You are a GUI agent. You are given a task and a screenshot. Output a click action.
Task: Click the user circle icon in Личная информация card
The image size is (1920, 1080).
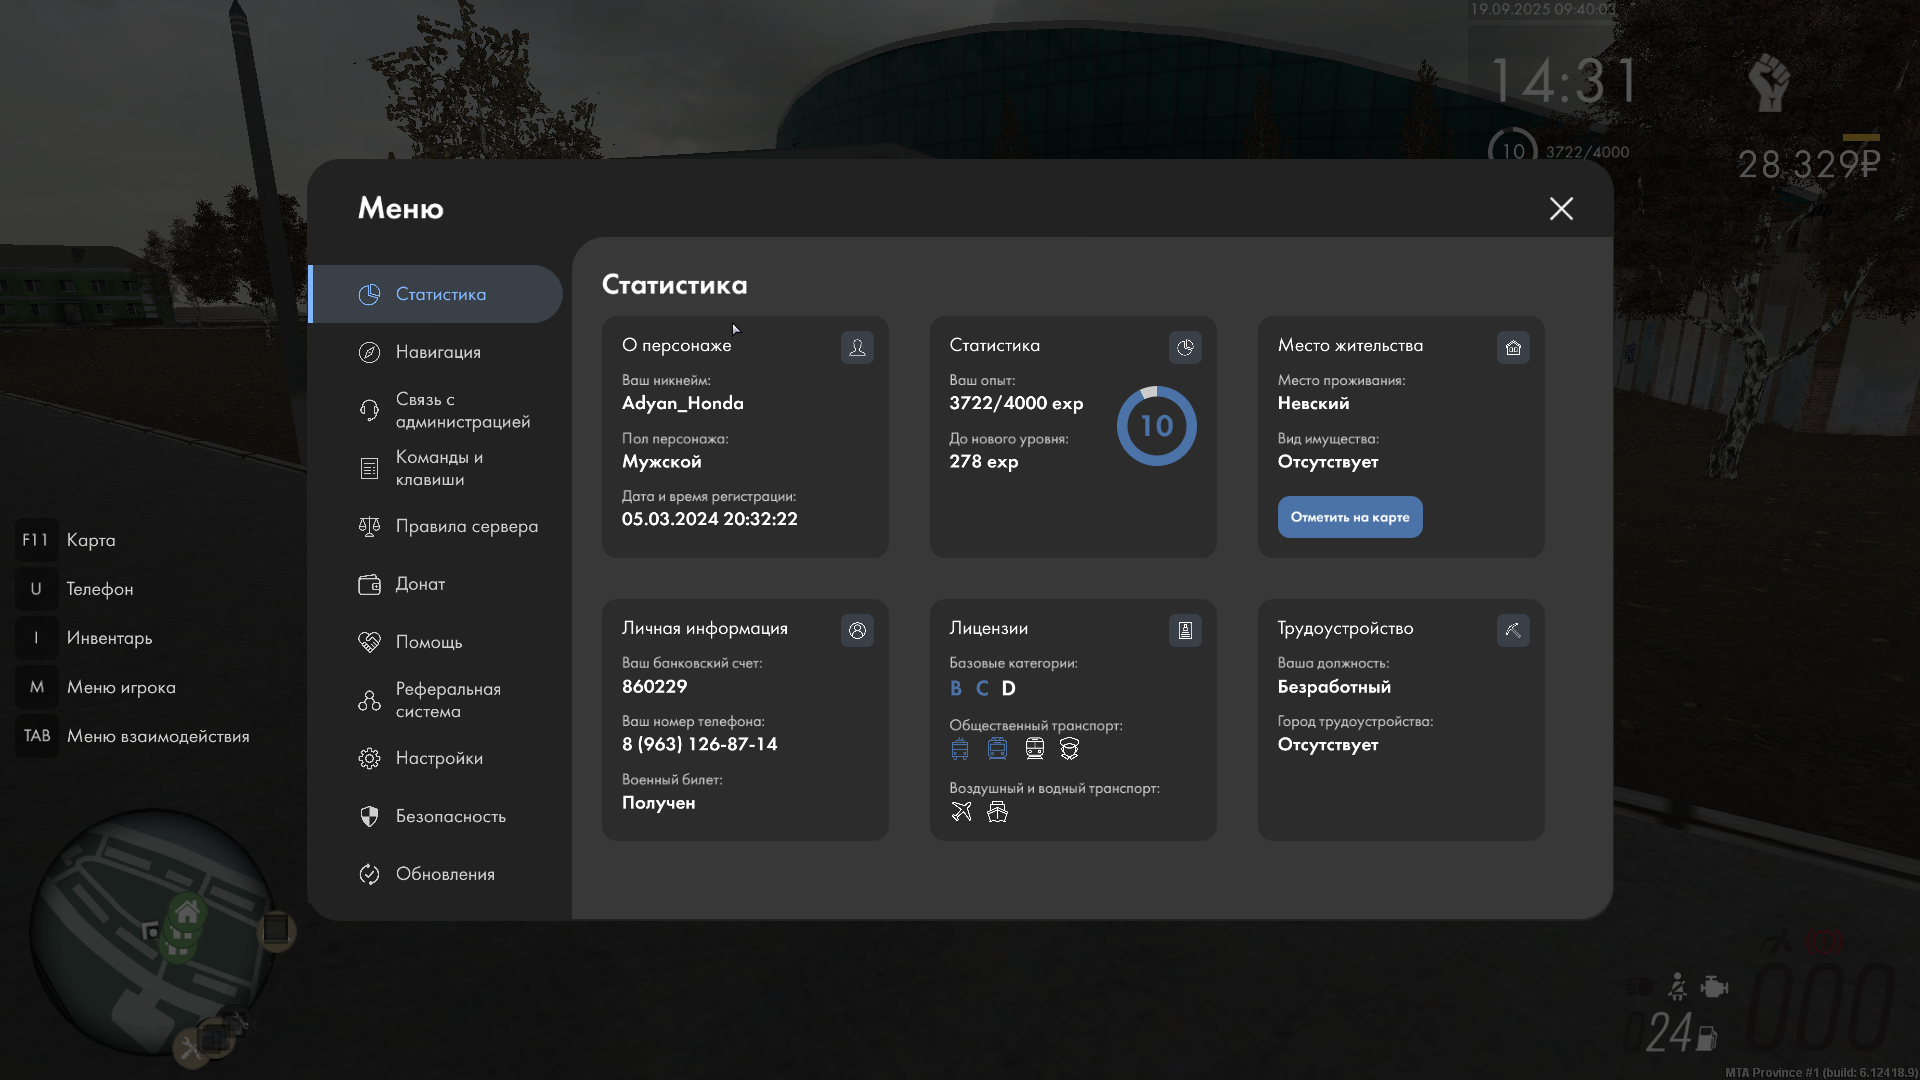857,630
